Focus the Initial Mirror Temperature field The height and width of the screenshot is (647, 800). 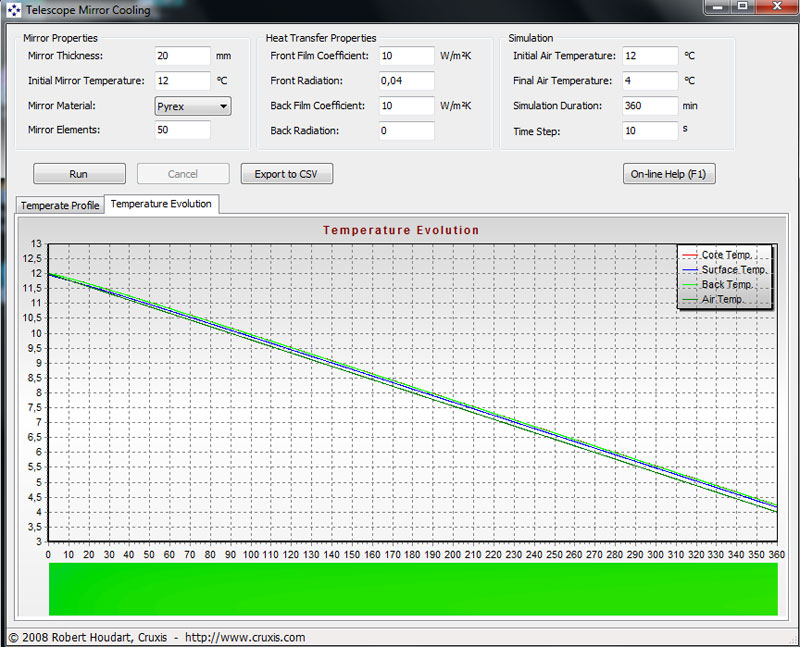point(182,81)
